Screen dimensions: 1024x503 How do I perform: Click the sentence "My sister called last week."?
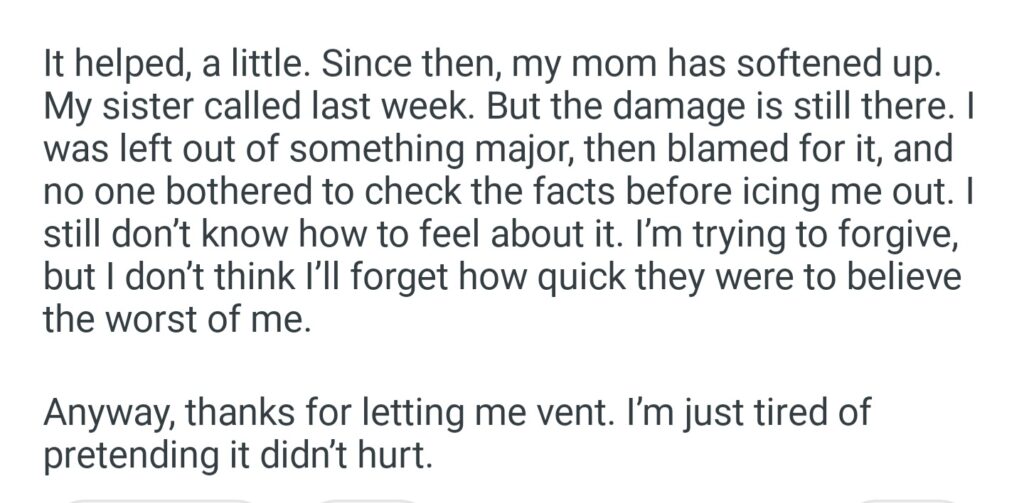(x=261, y=110)
